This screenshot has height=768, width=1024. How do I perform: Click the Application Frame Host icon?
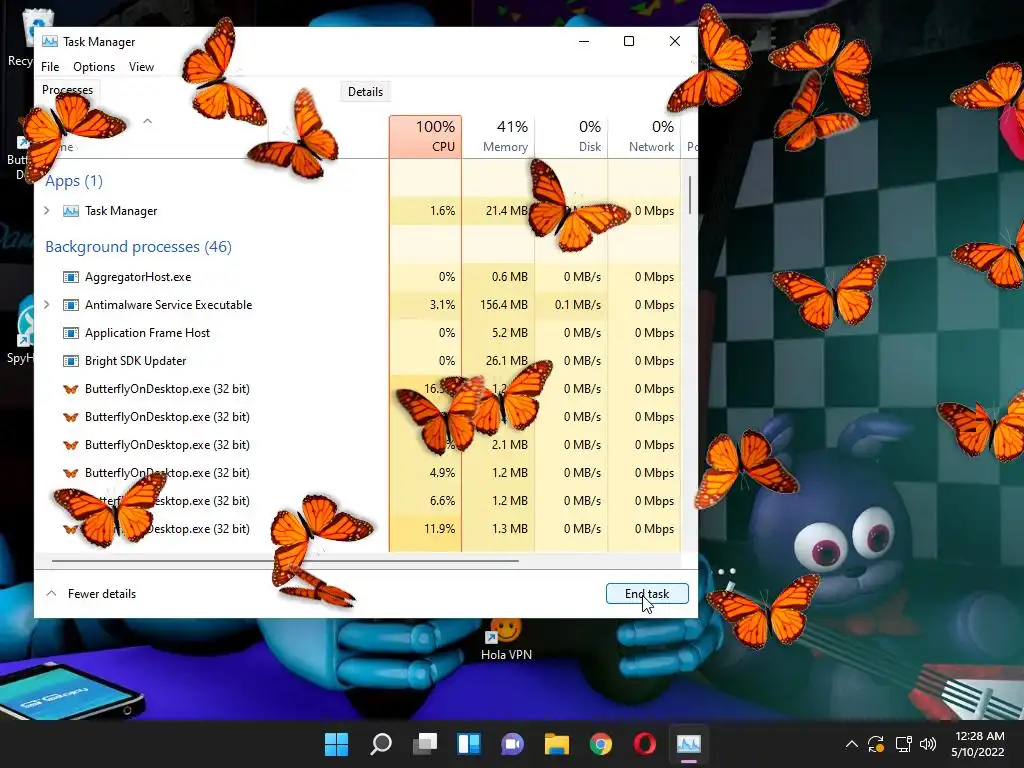(71, 333)
